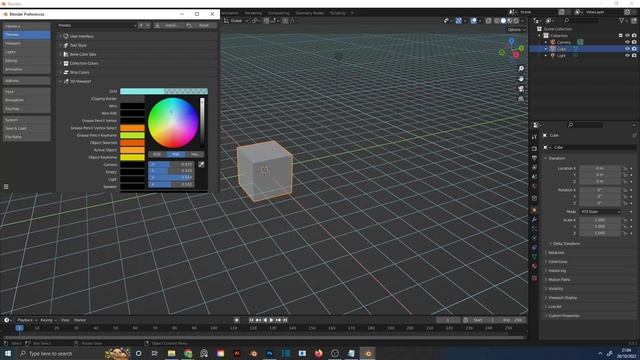
Task: Click the Grid color swatch
Action: point(164,91)
